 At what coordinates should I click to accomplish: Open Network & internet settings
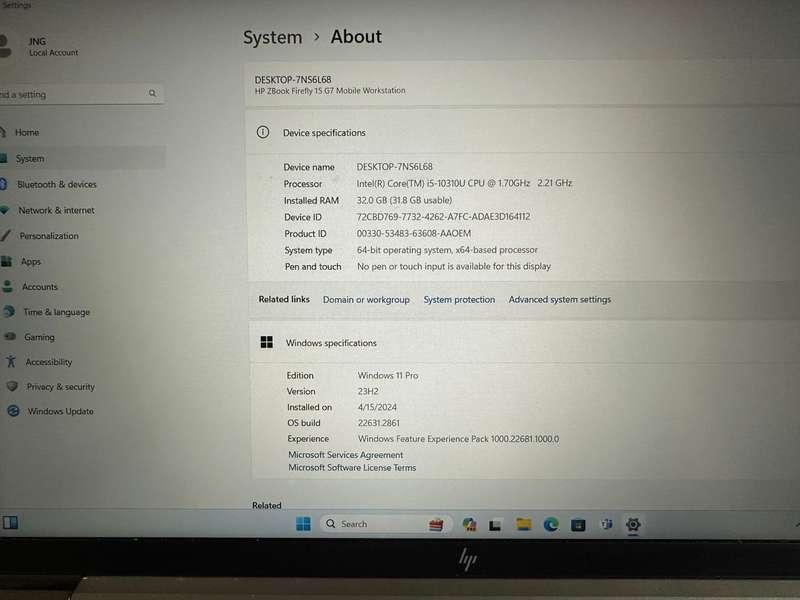pos(56,210)
